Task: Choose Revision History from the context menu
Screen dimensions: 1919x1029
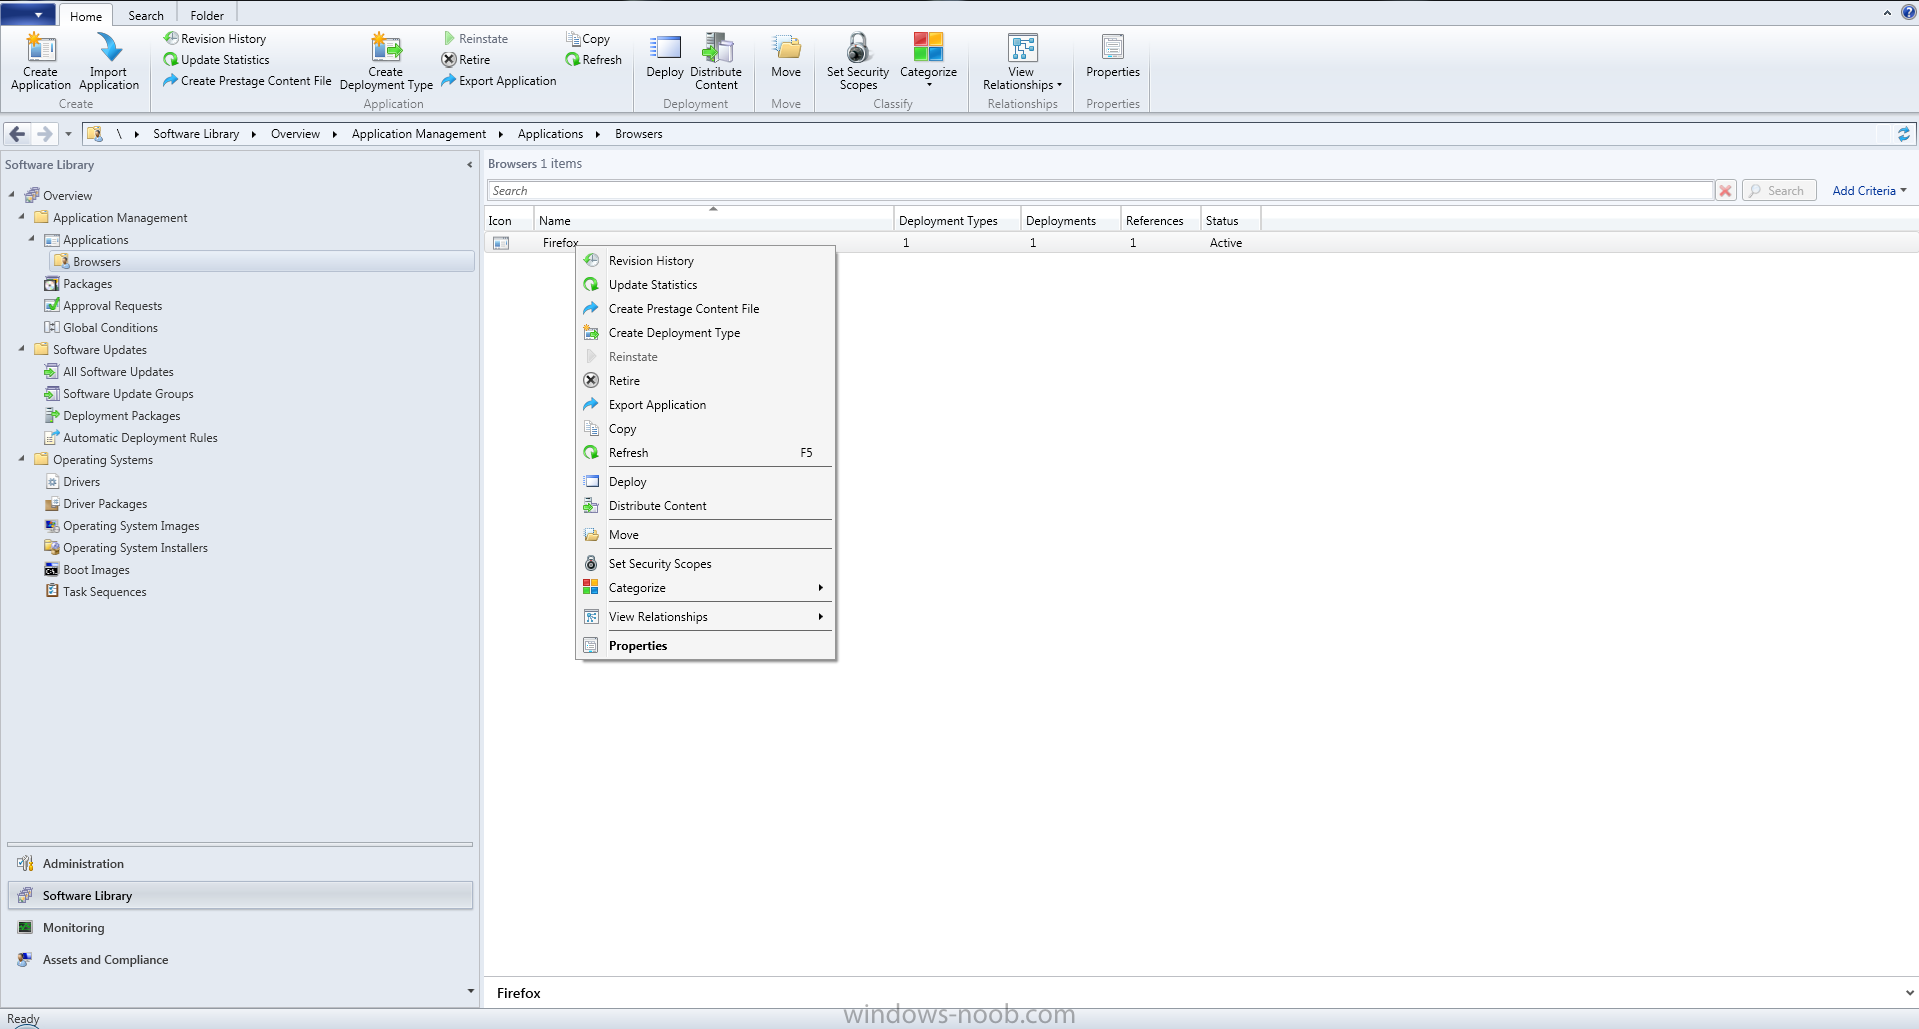Action: click(x=706, y=260)
